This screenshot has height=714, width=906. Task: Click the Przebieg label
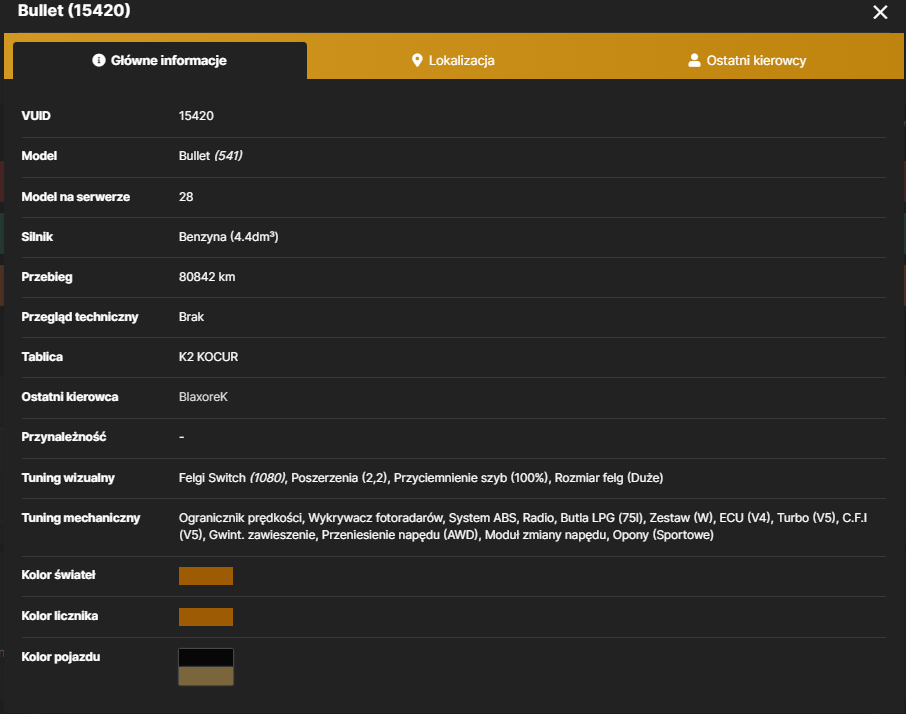[47, 277]
